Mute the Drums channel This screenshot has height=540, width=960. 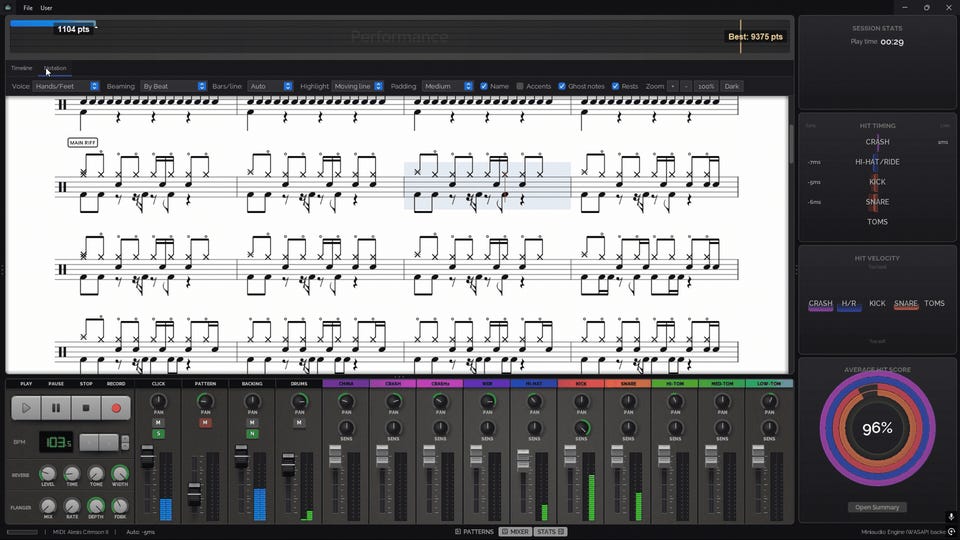pos(299,422)
